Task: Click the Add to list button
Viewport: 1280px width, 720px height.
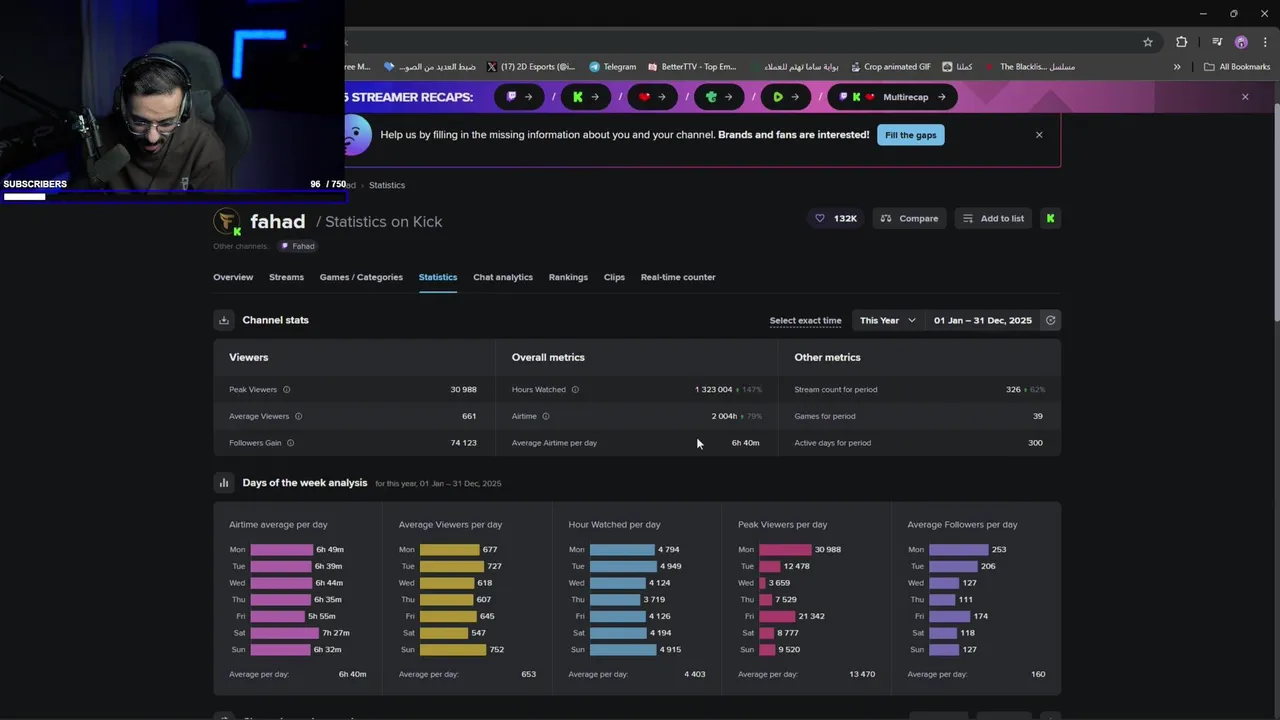Action: 993,218
